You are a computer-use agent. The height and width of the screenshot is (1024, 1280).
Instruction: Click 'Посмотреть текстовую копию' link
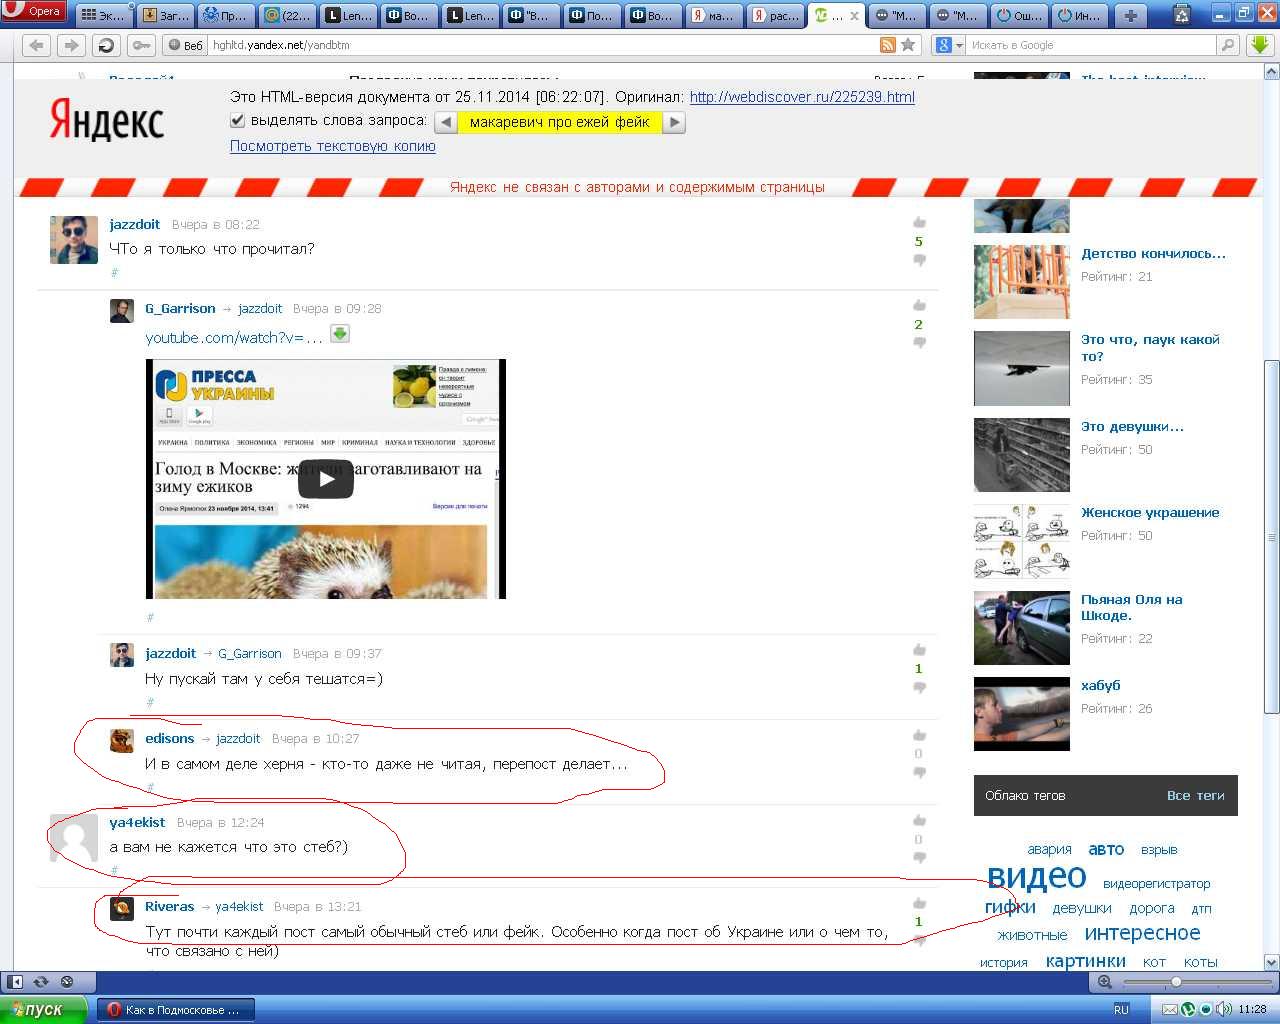[x=332, y=146]
